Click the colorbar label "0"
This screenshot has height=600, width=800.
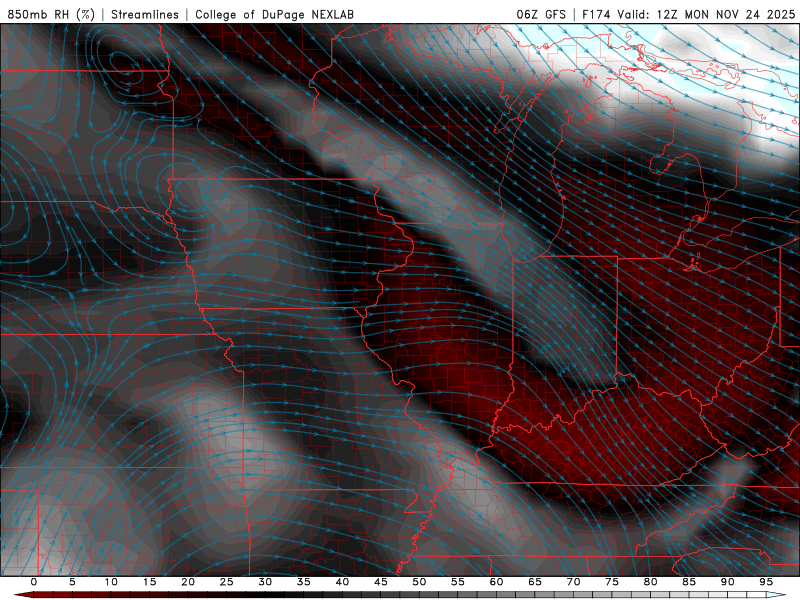click(x=34, y=582)
